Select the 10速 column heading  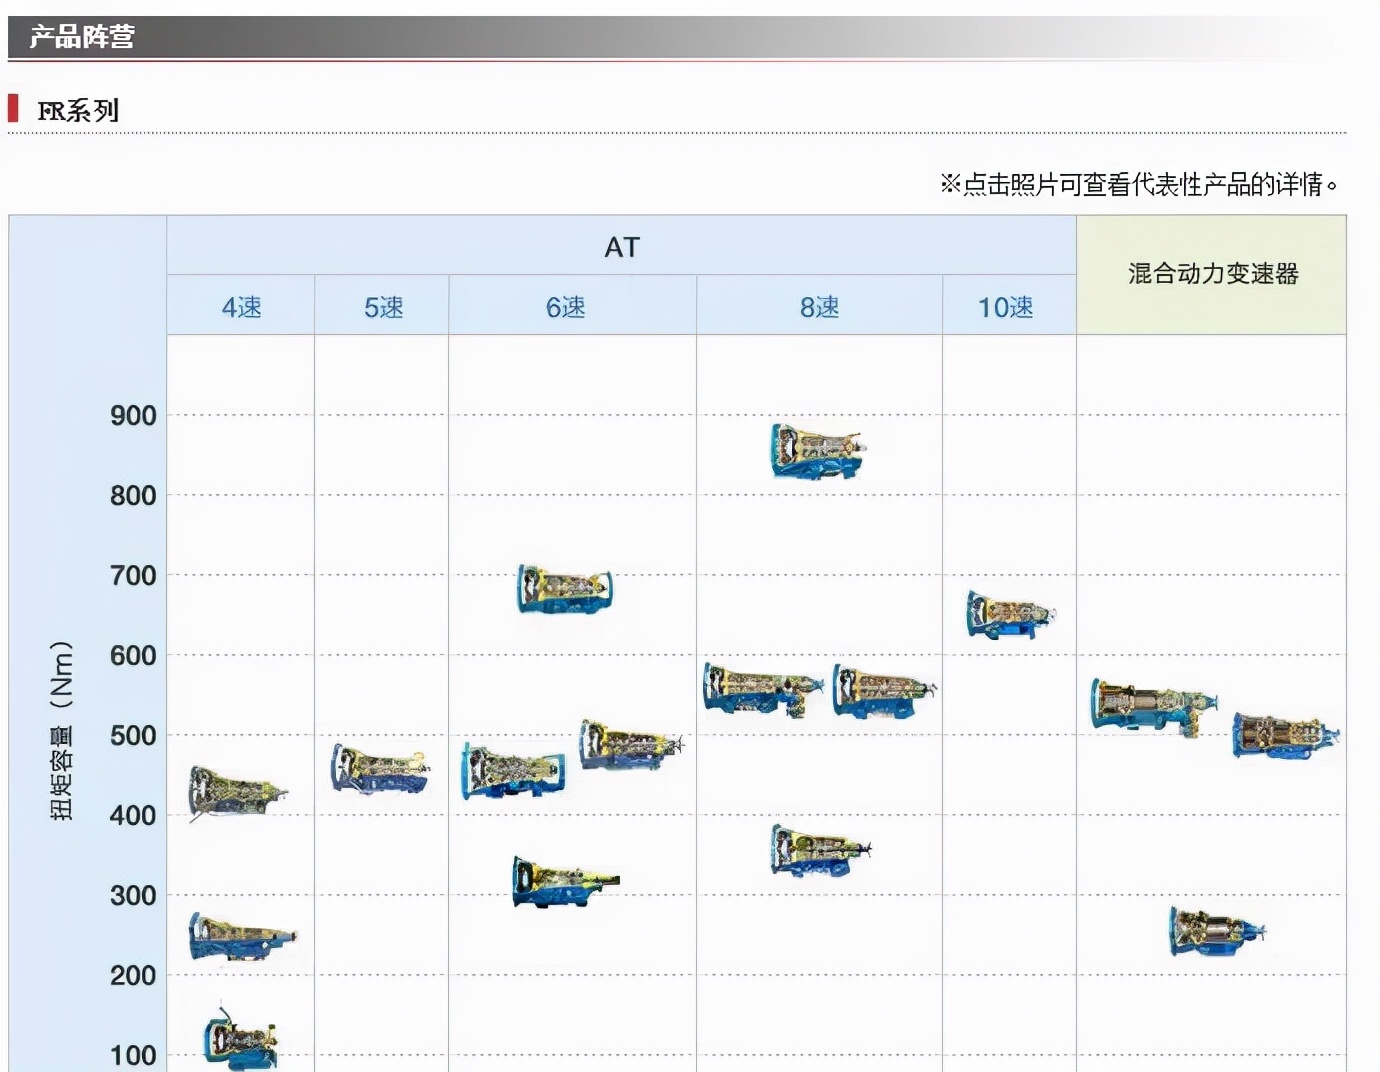click(x=1007, y=307)
